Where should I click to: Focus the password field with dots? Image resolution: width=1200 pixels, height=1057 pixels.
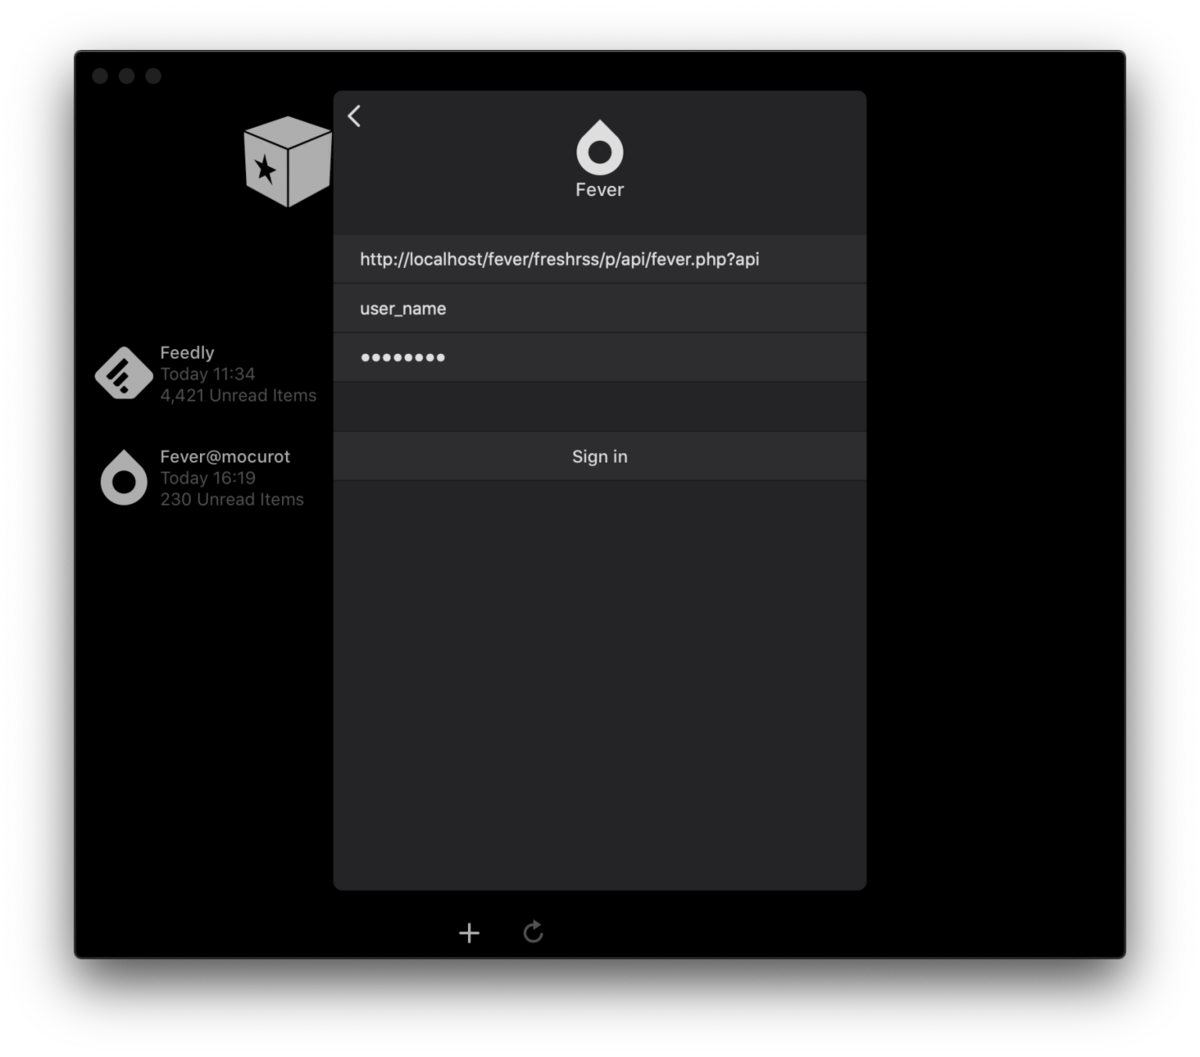pos(600,357)
